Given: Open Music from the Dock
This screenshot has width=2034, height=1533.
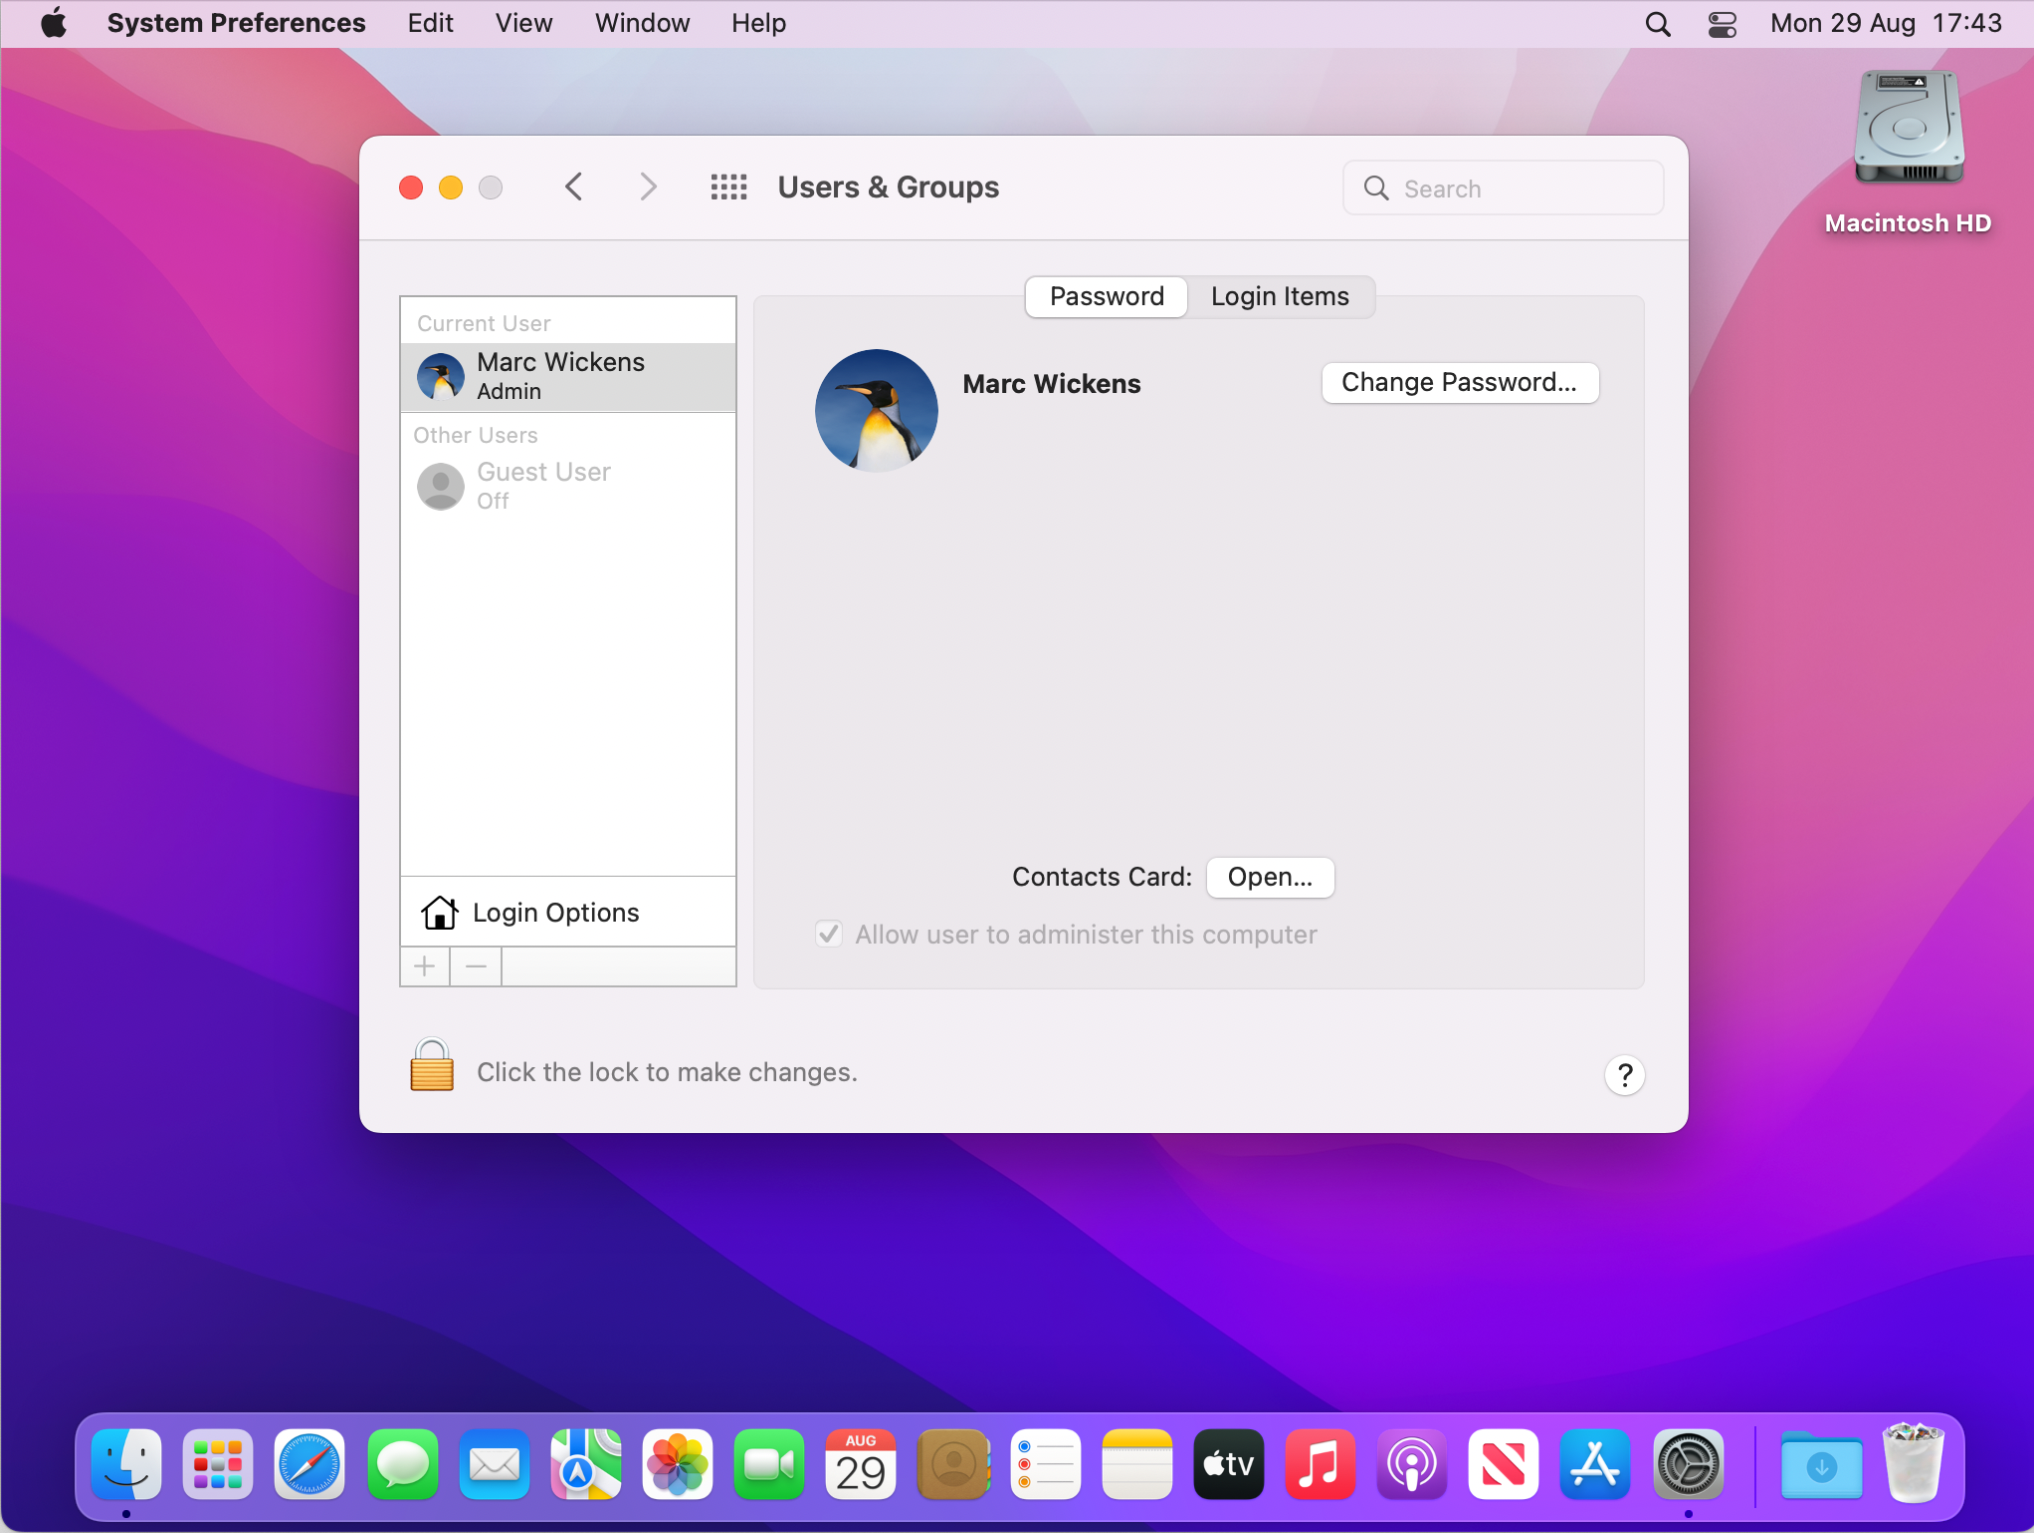Looking at the screenshot, I should (x=1320, y=1465).
